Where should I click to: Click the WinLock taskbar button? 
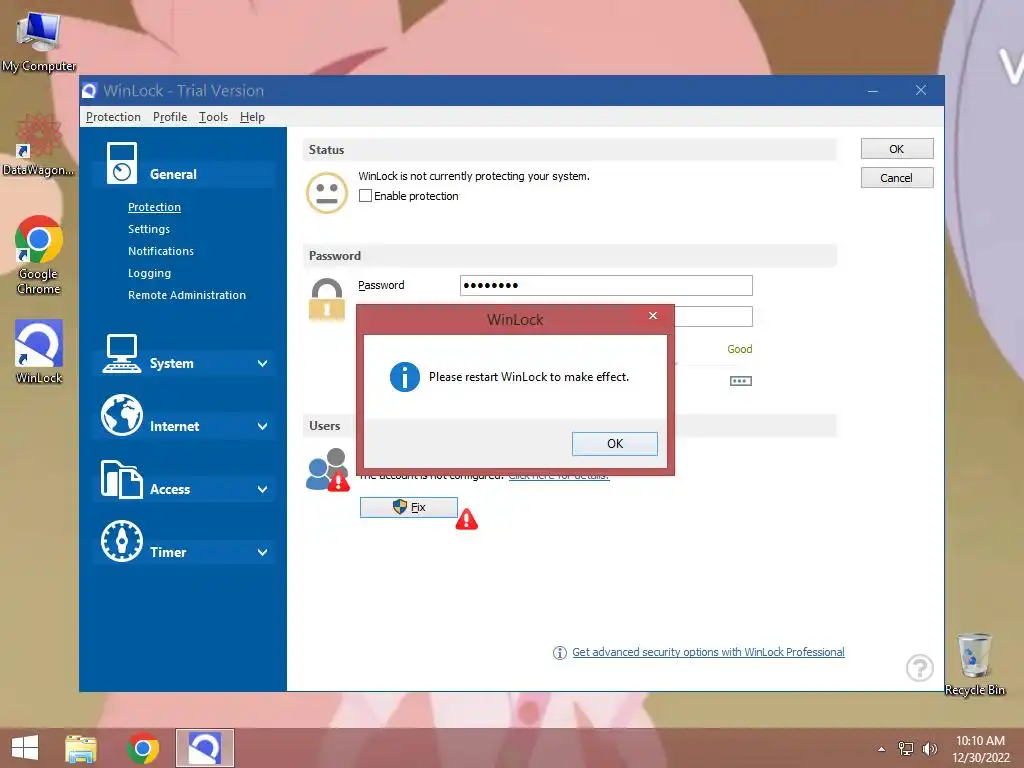click(x=204, y=748)
